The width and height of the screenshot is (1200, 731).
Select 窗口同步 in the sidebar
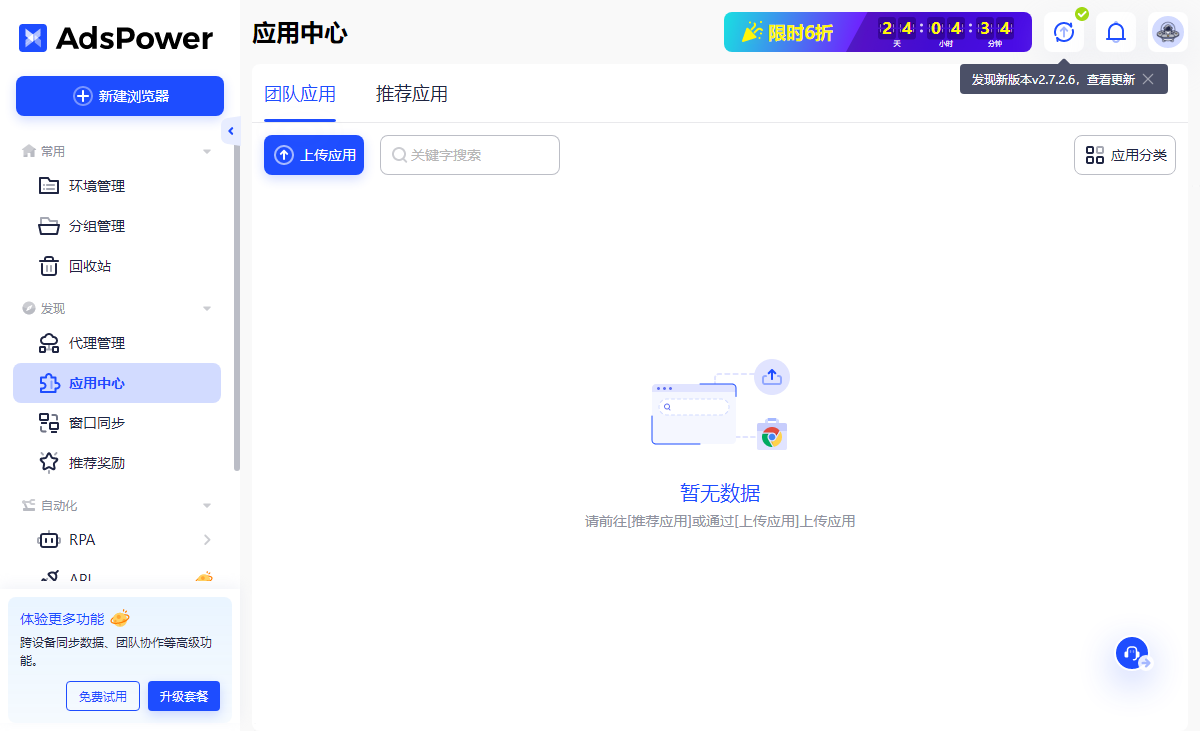[x=97, y=423]
